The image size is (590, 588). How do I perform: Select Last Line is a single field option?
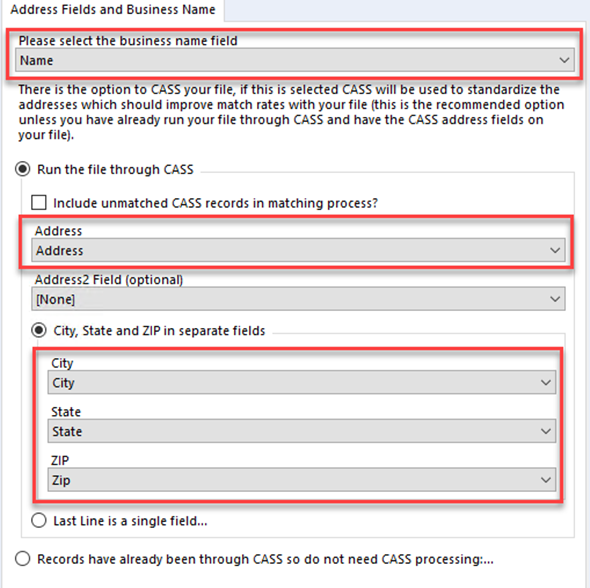pos(39,521)
